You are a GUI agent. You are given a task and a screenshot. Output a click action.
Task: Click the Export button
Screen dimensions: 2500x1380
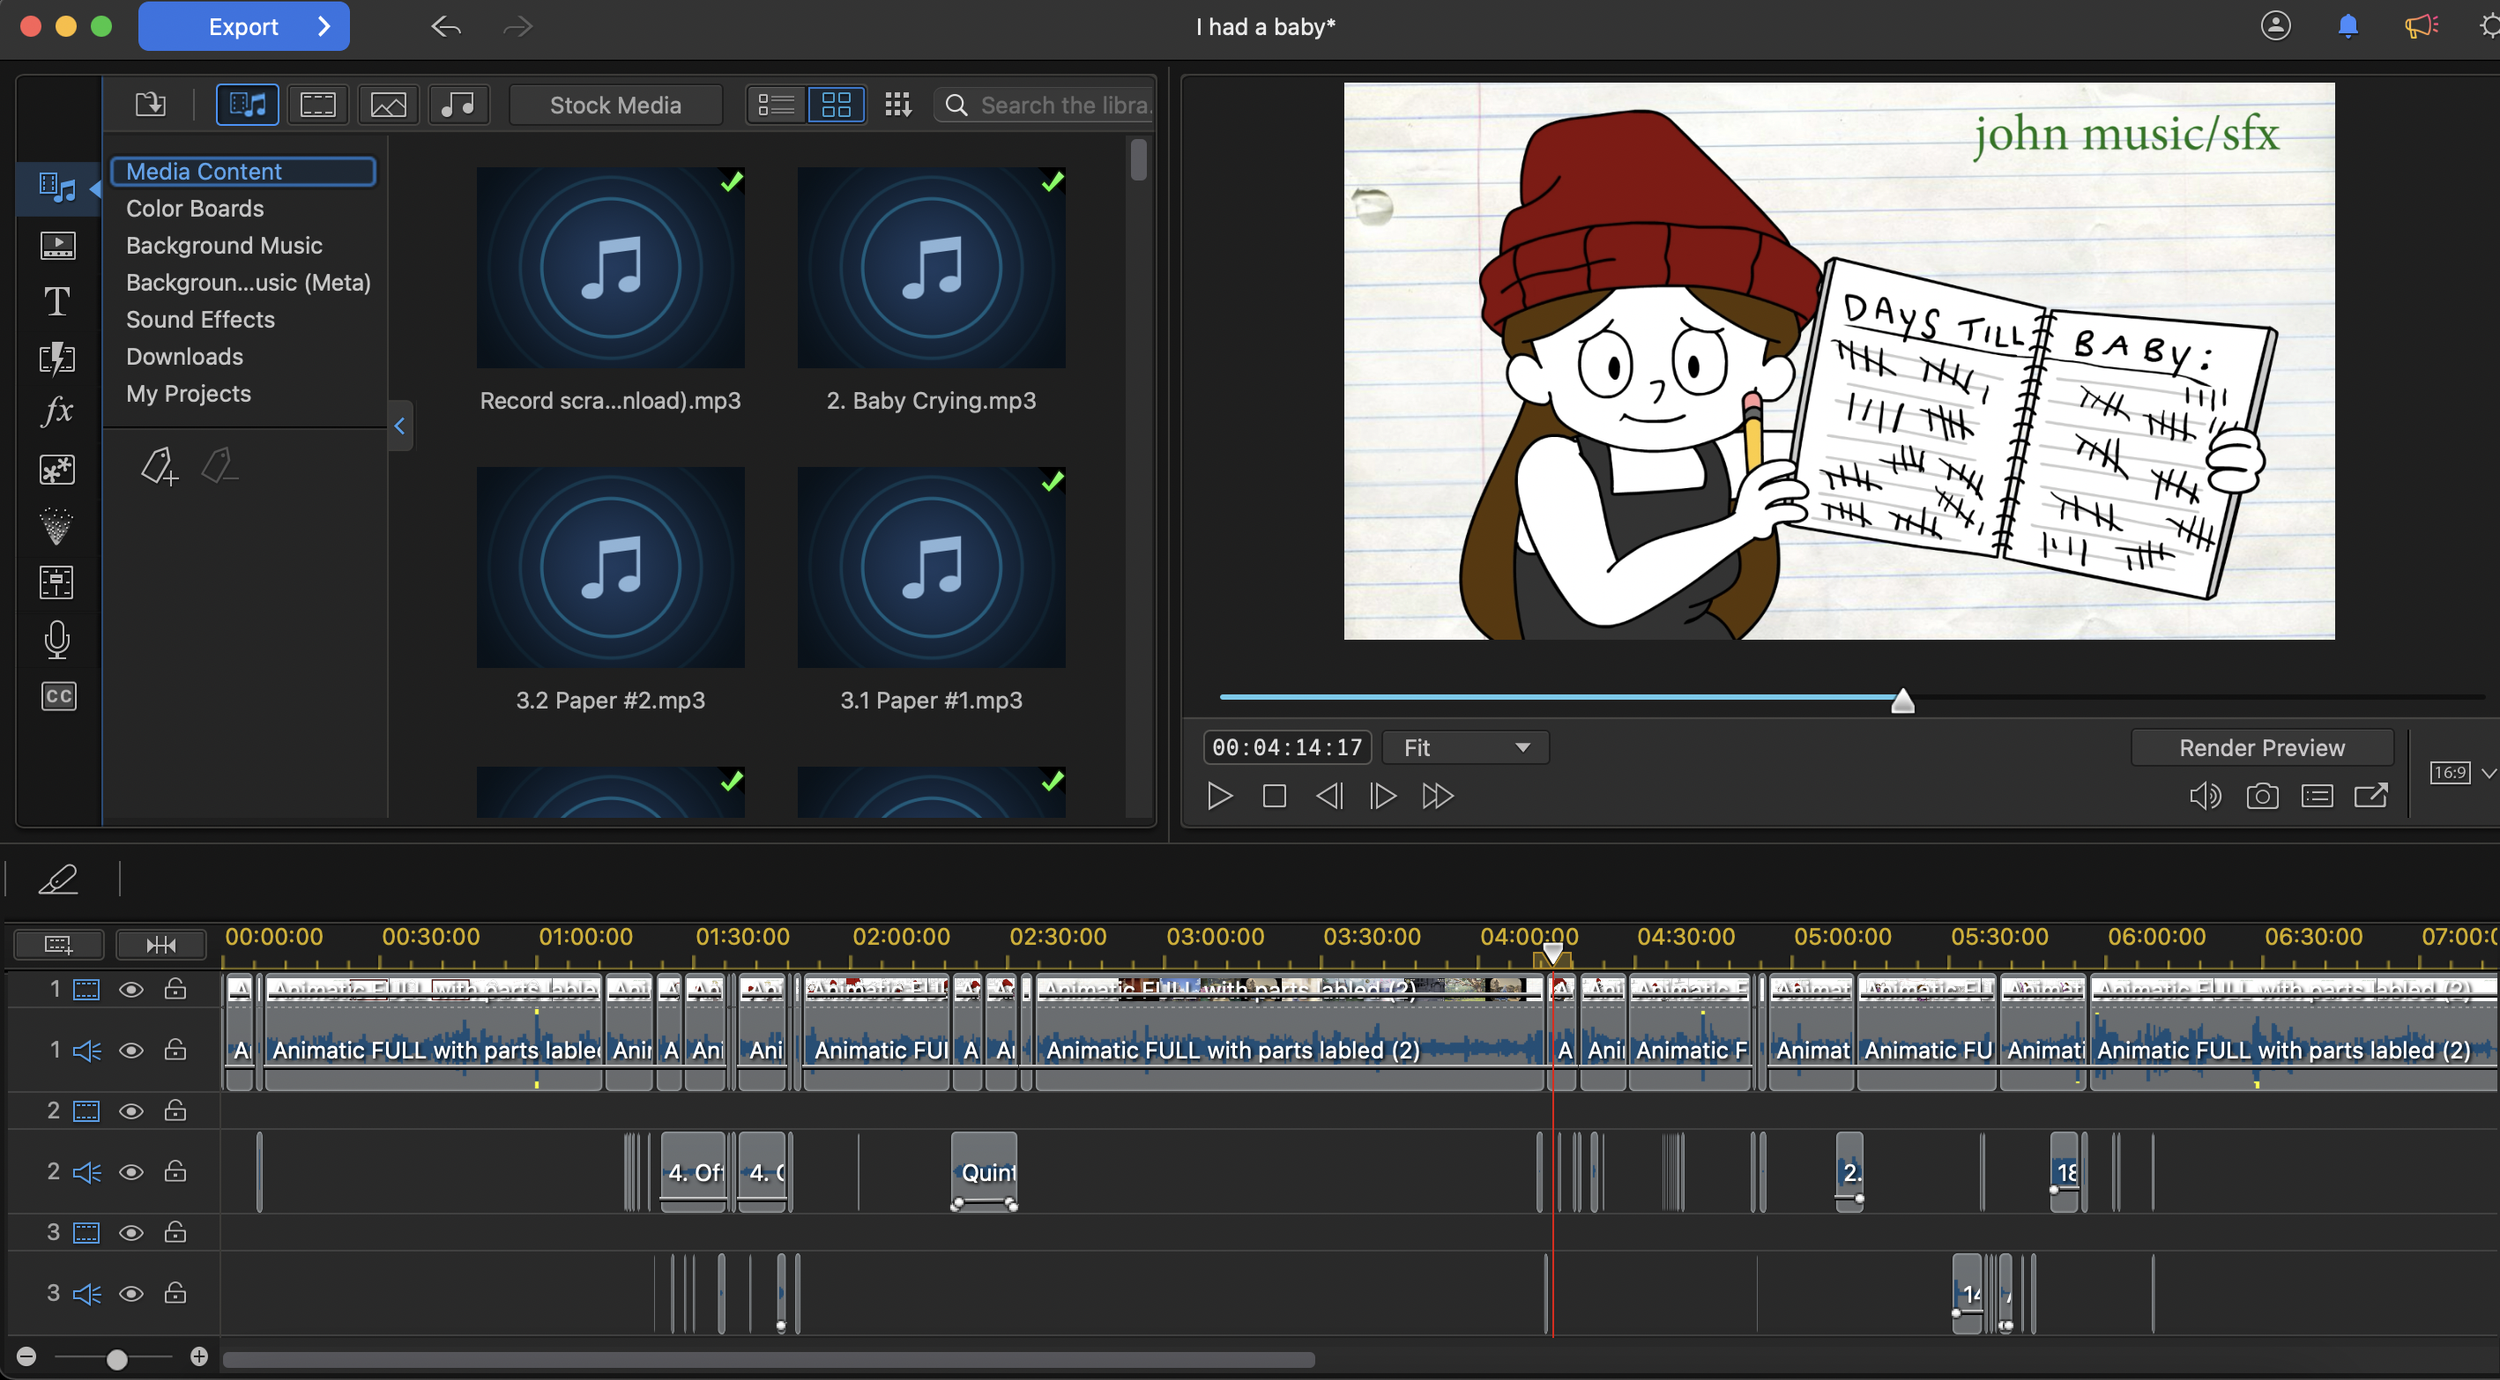pyautogui.click(x=243, y=27)
